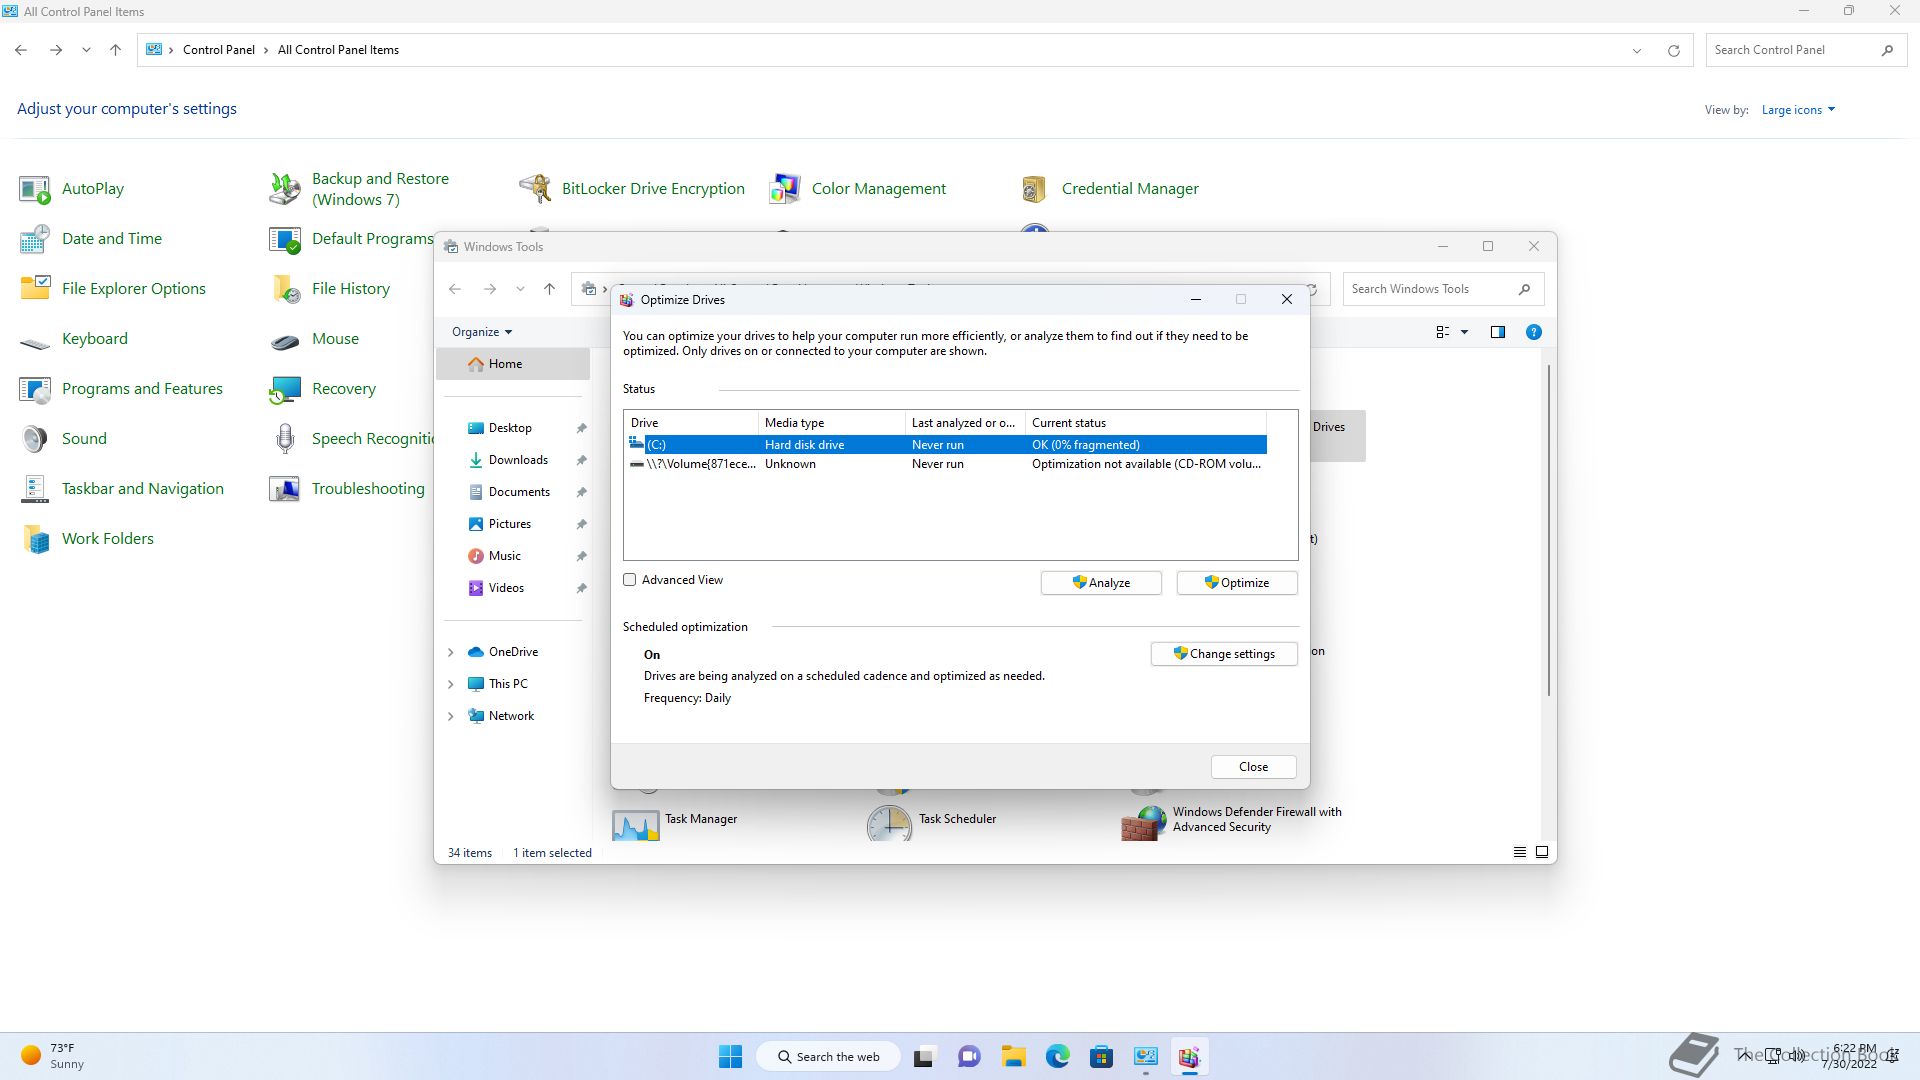Open View by Large icons dropdown
This screenshot has width=1920, height=1080.
(x=1798, y=110)
